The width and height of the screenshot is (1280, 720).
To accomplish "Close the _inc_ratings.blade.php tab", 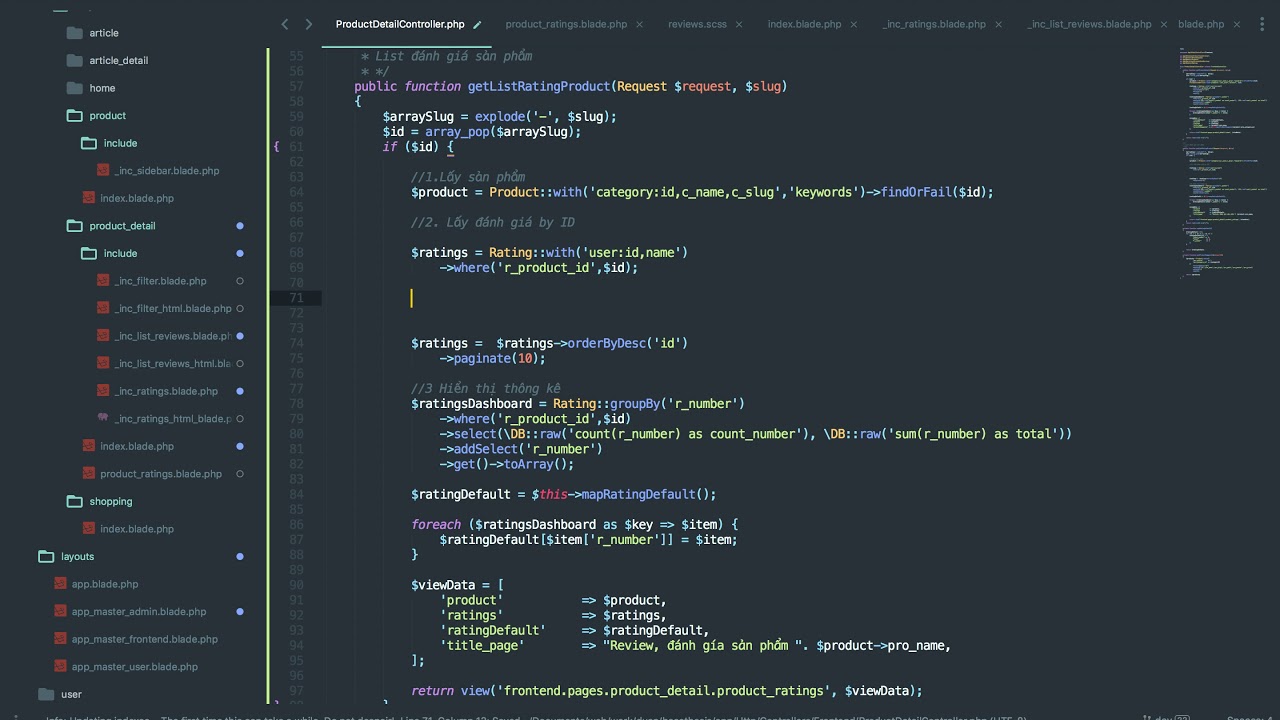I will [999, 24].
